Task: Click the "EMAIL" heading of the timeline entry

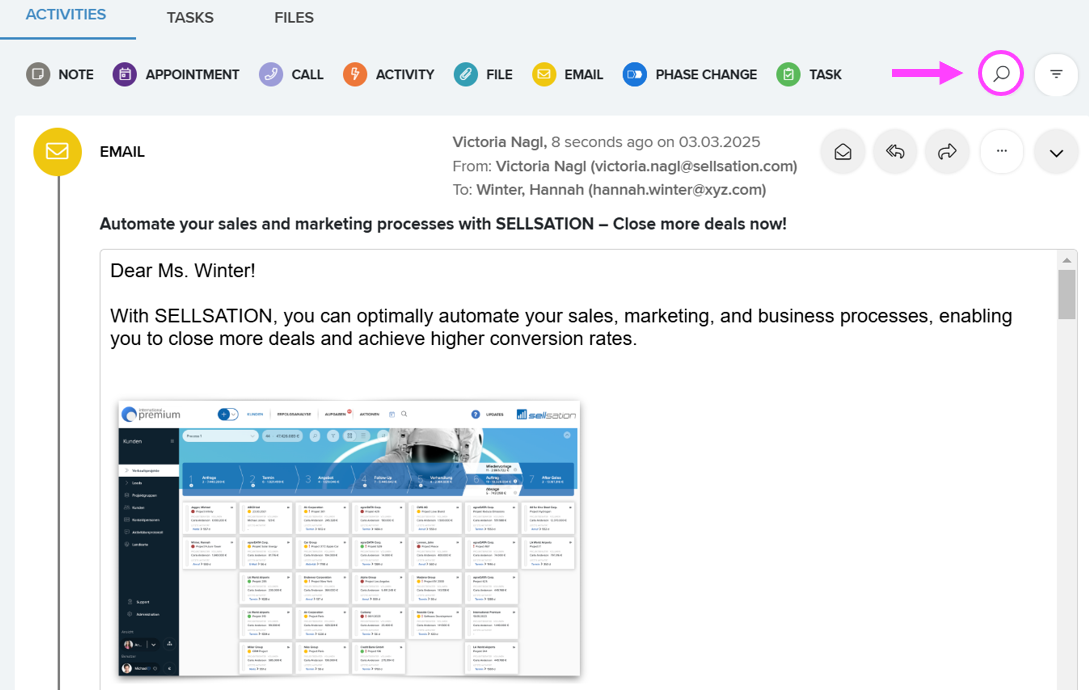Action: click(x=122, y=152)
